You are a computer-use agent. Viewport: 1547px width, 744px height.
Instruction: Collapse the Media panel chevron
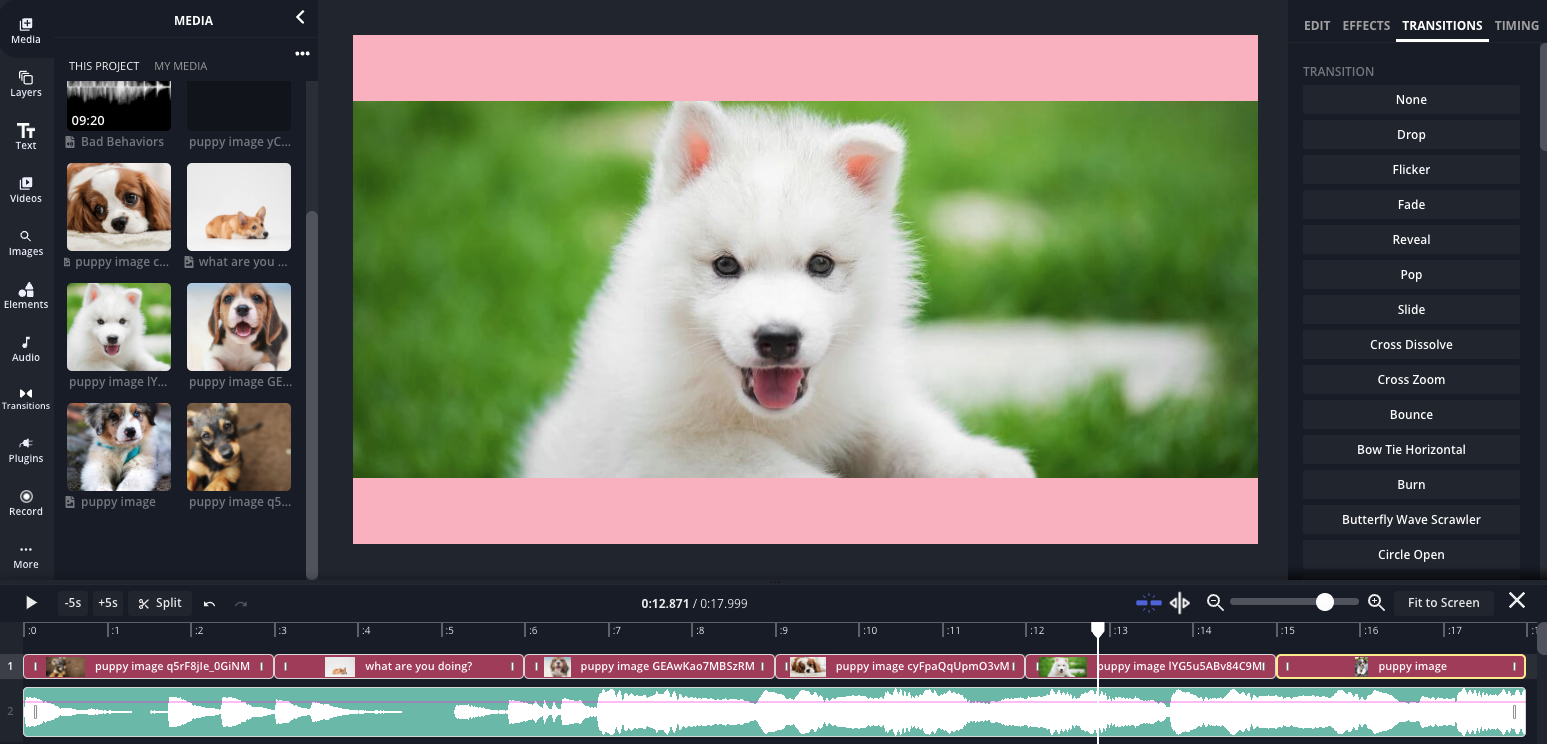[x=300, y=17]
